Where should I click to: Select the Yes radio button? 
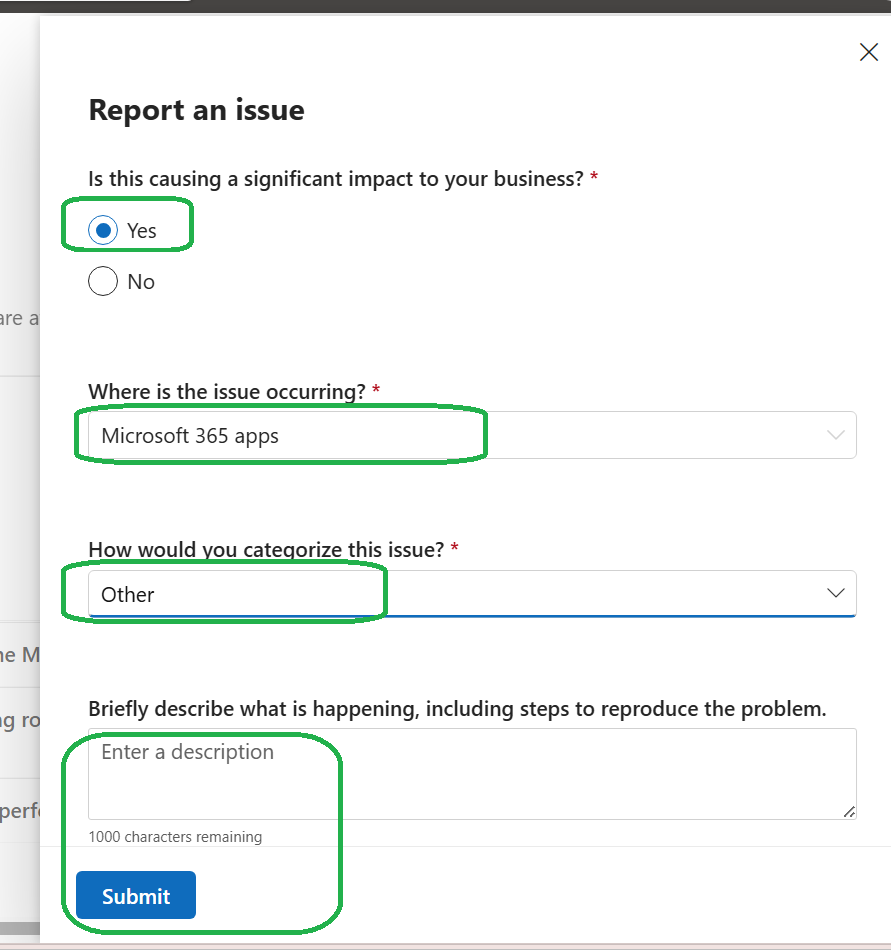coord(103,230)
